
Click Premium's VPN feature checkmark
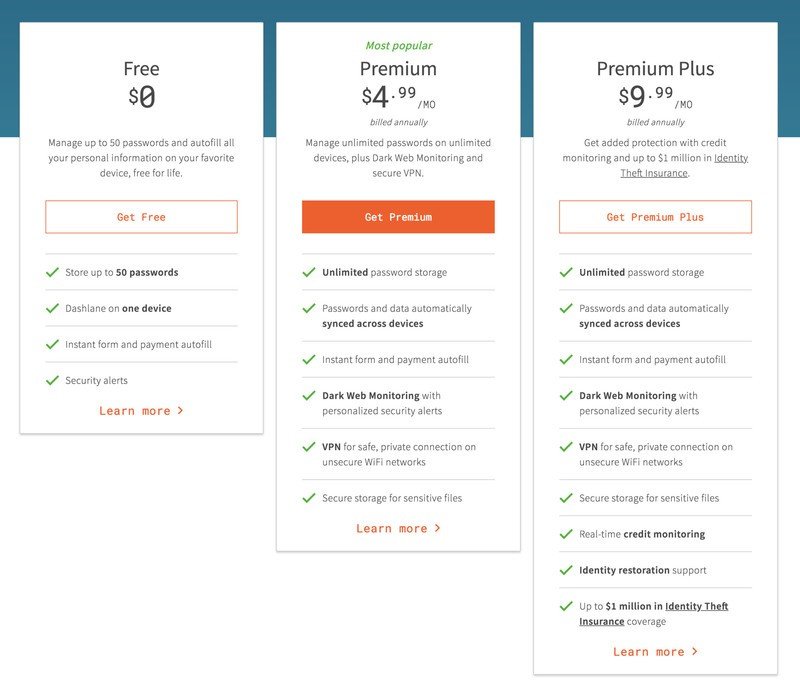[x=309, y=447]
